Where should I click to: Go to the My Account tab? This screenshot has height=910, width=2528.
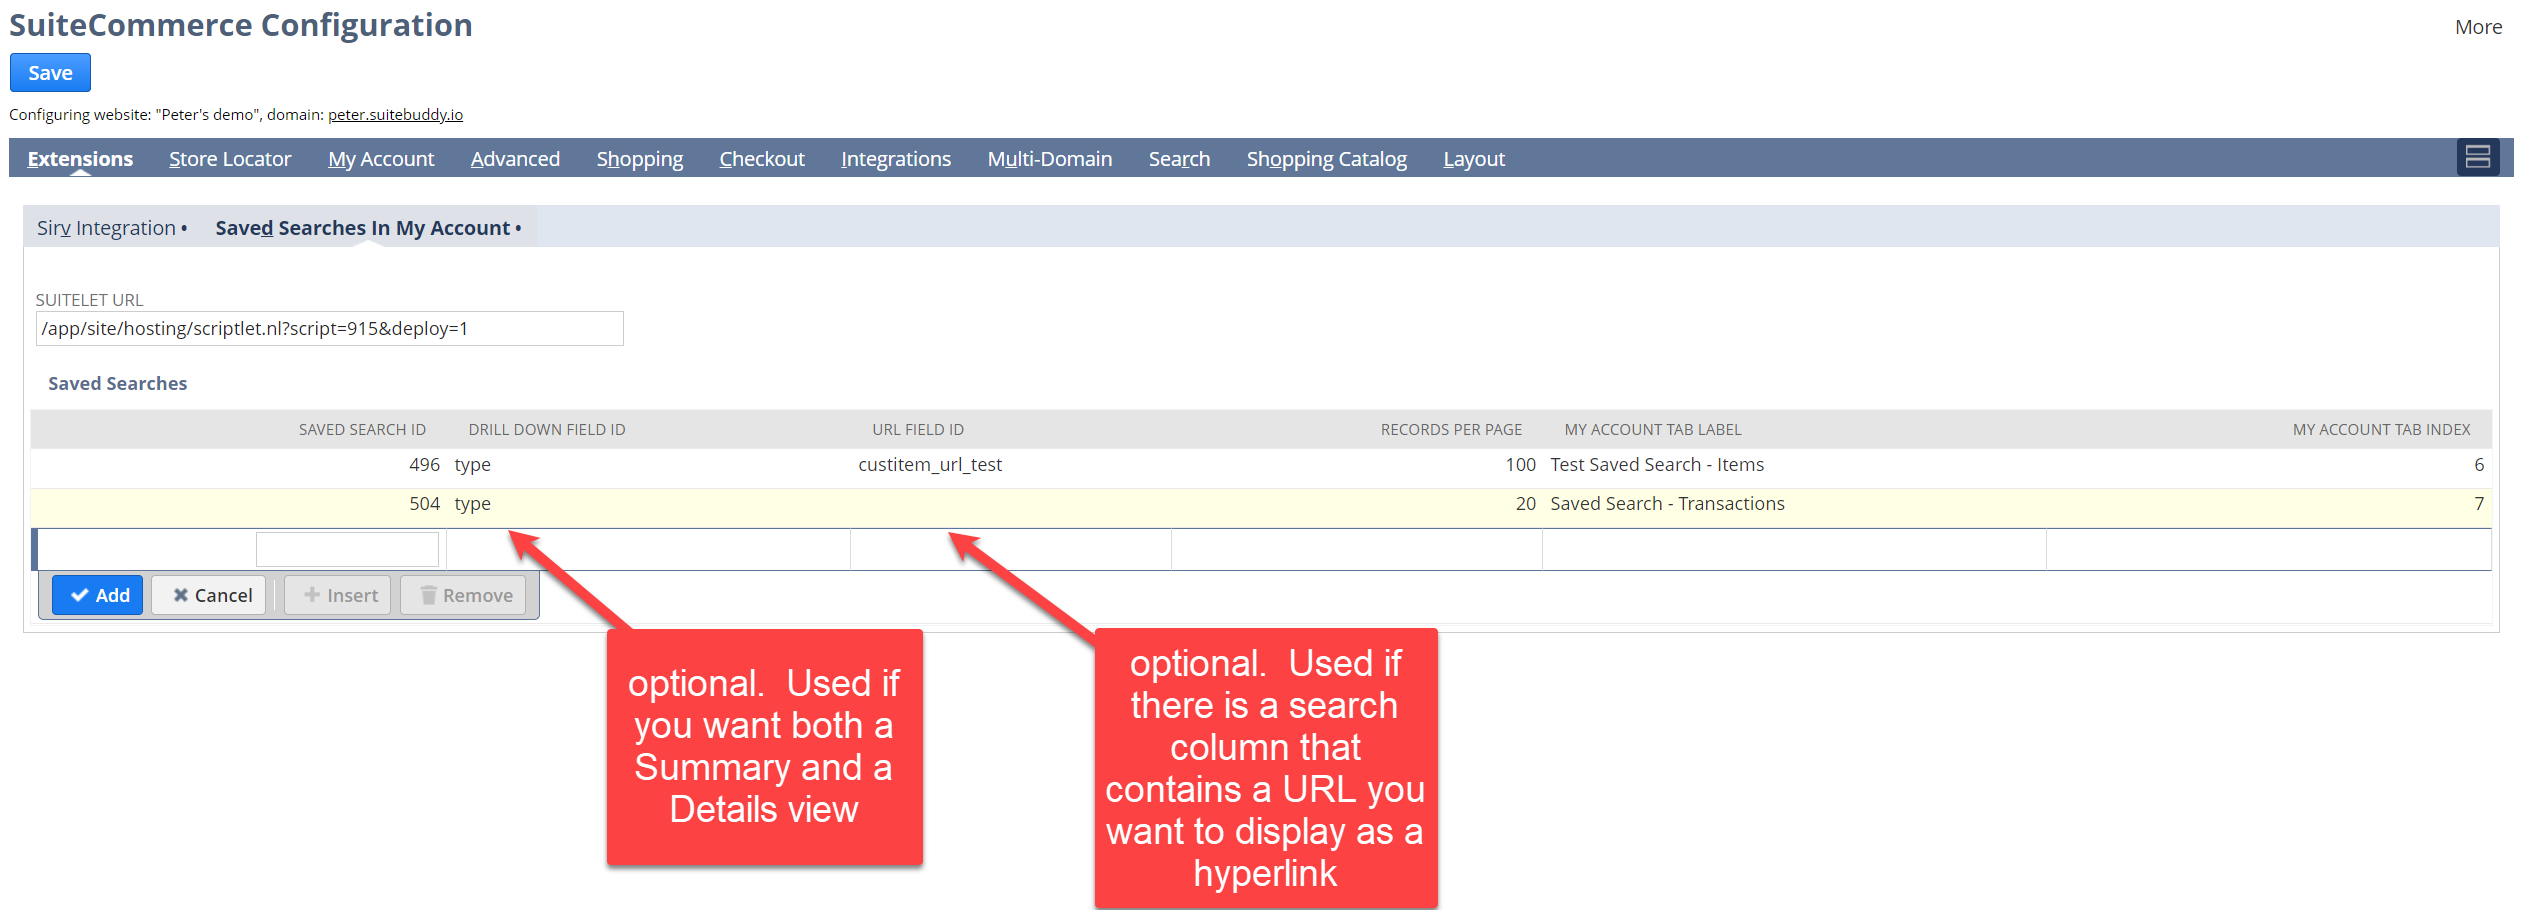tap(381, 159)
